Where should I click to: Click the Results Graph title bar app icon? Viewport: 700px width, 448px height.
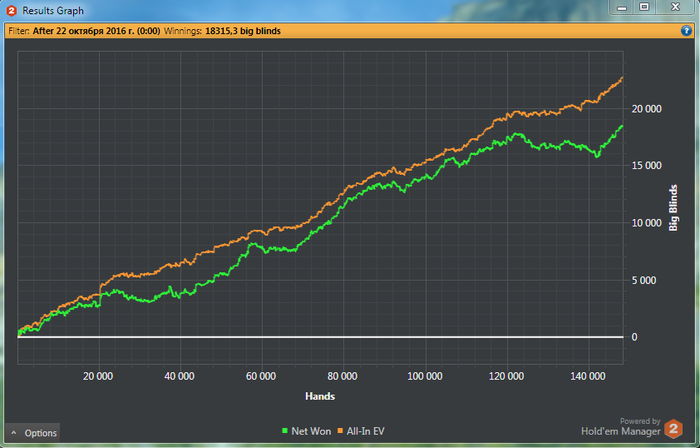point(12,11)
